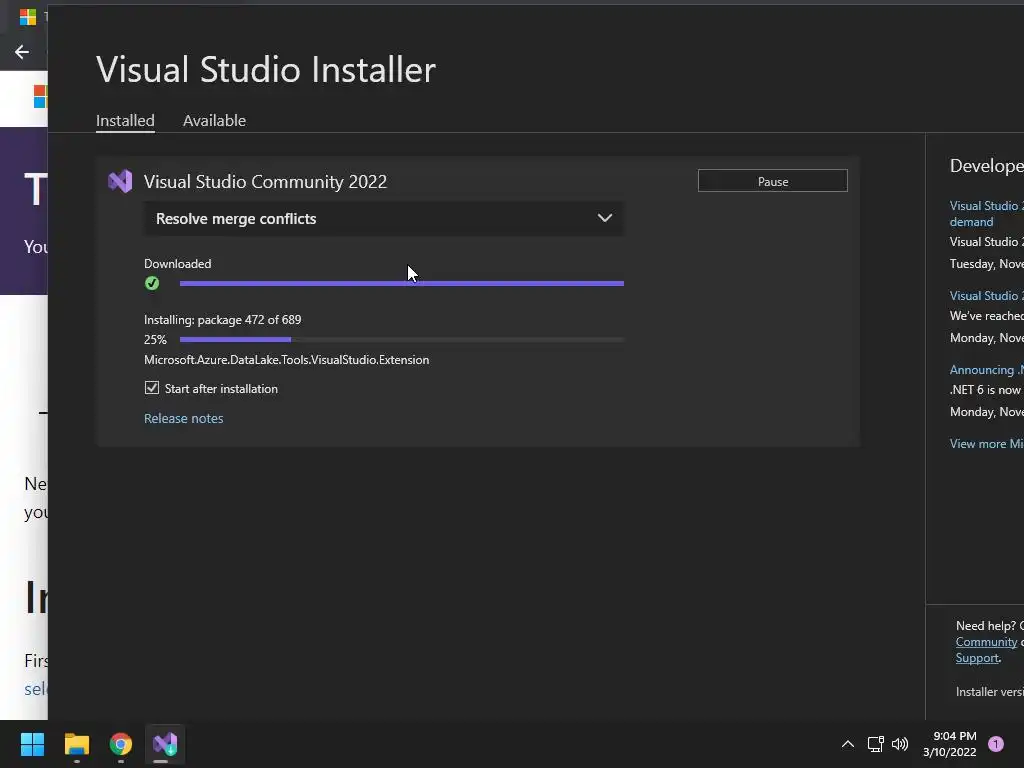Click the Visual Studio Community 2022 logo icon

click(120, 182)
